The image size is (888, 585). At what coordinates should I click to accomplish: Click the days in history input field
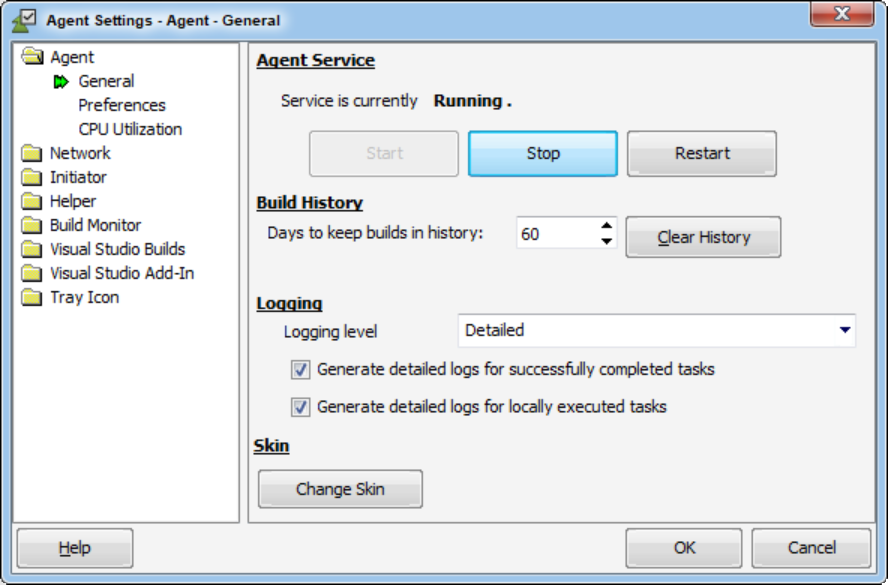556,234
